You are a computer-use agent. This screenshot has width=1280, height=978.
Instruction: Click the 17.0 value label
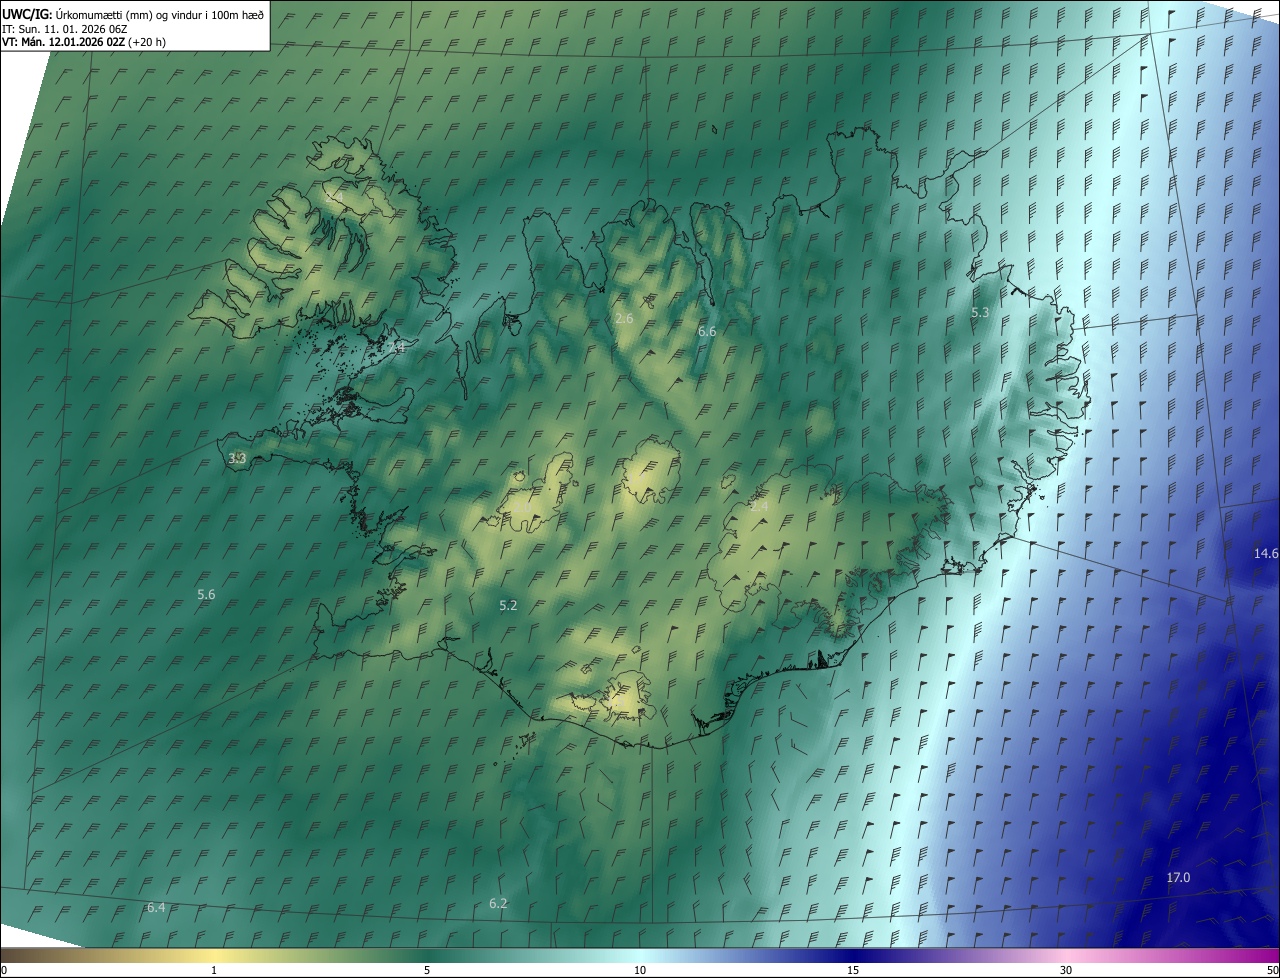pos(1179,877)
